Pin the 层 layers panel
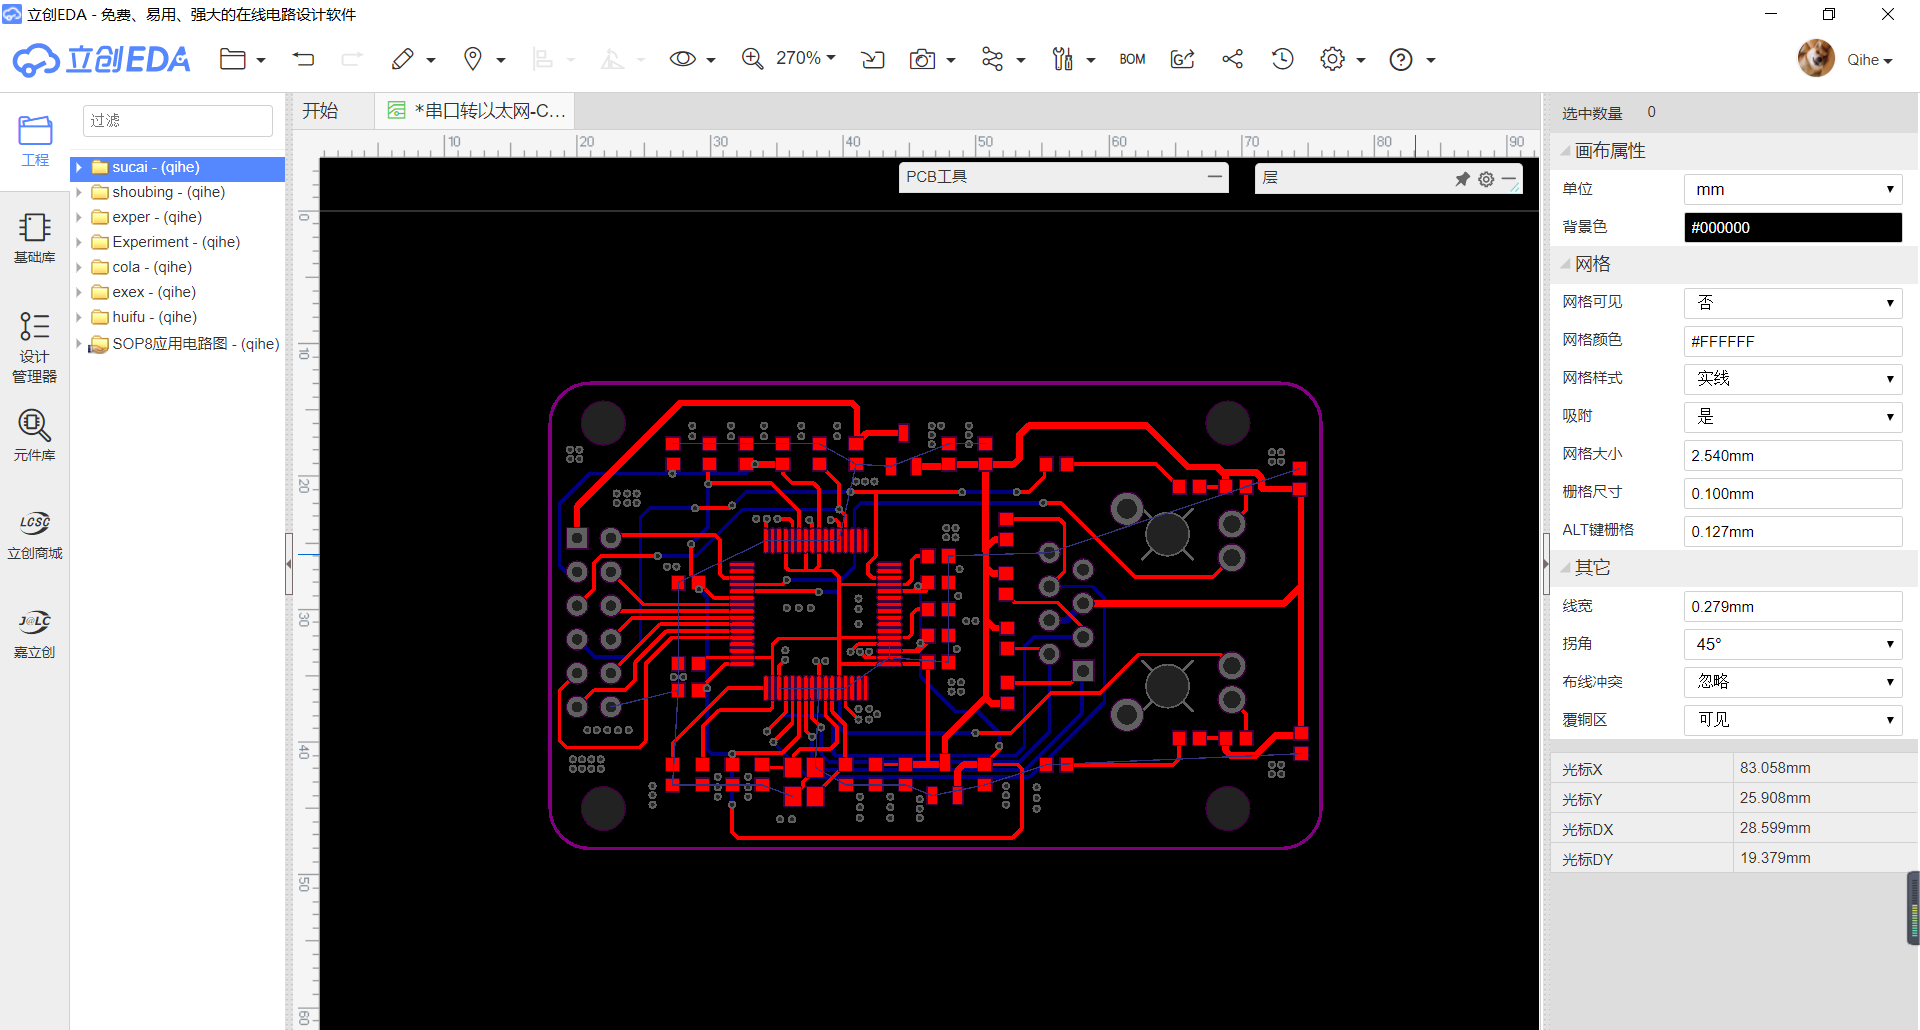This screenshot has width=1920, height=1030. point(1462,179)
